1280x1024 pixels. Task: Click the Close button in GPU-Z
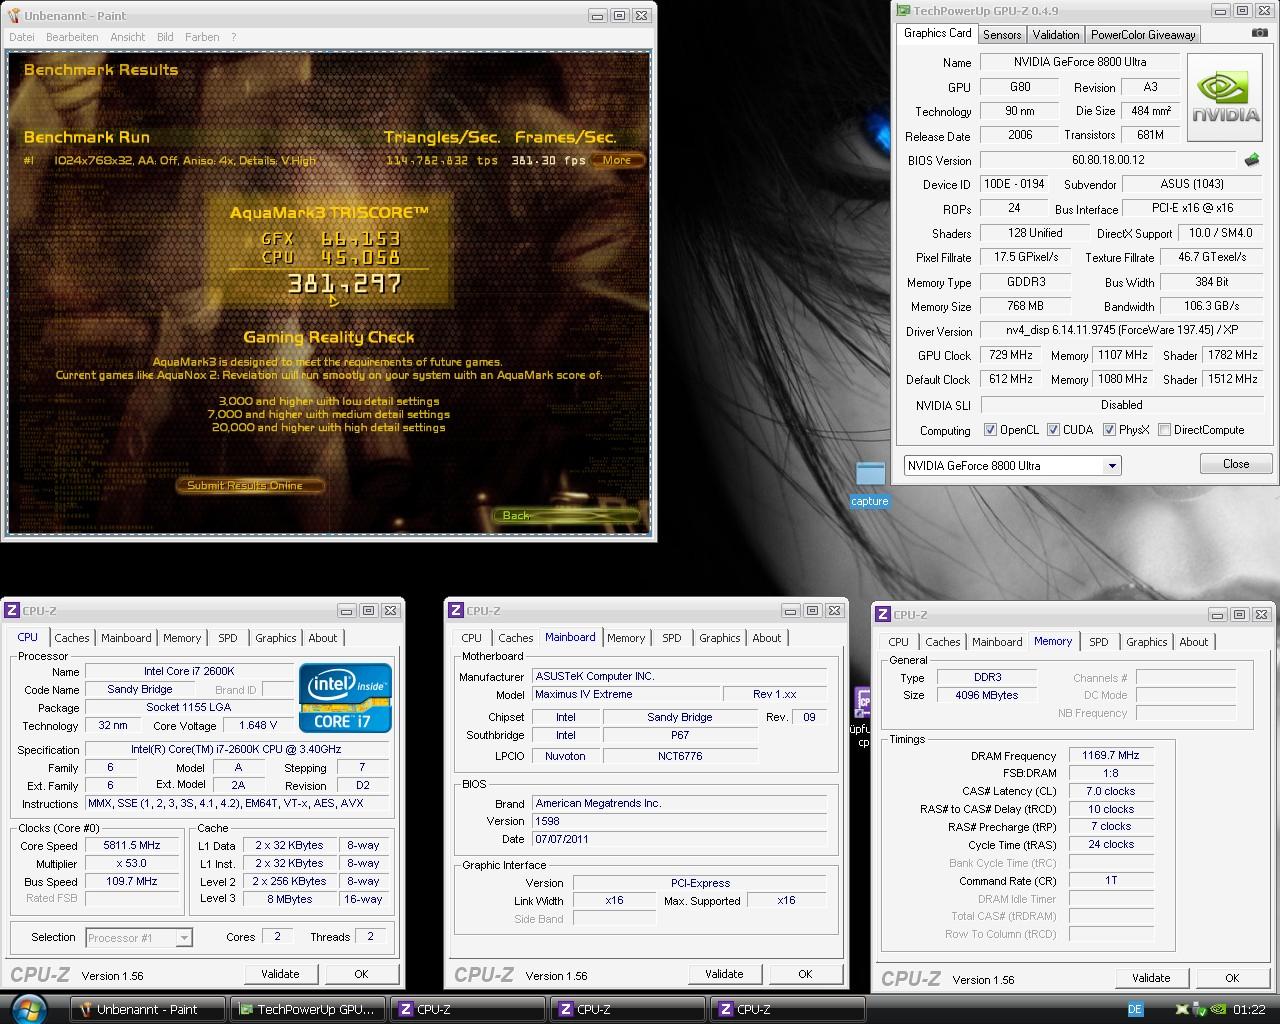click(x=1236, y=464)
